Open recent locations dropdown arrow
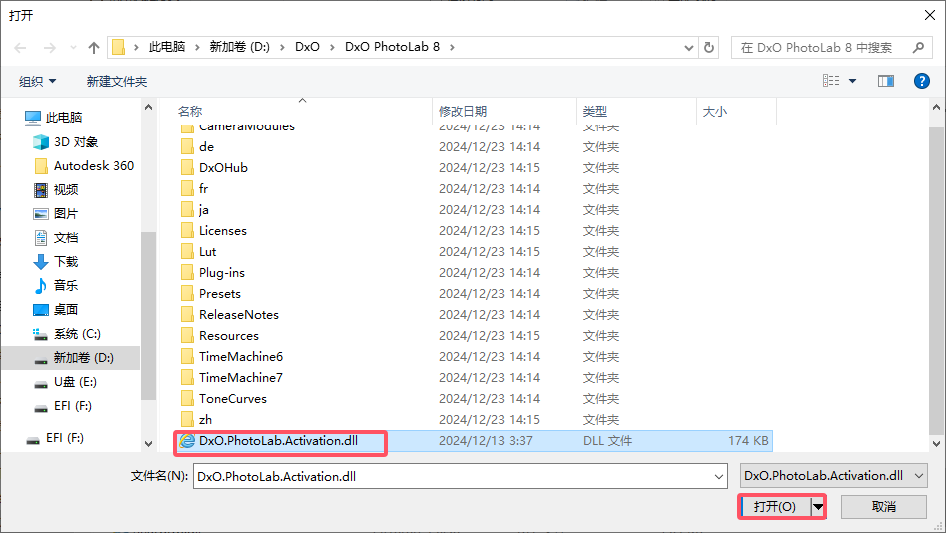This screenshot has width=946, height=533. coord(73,48)
